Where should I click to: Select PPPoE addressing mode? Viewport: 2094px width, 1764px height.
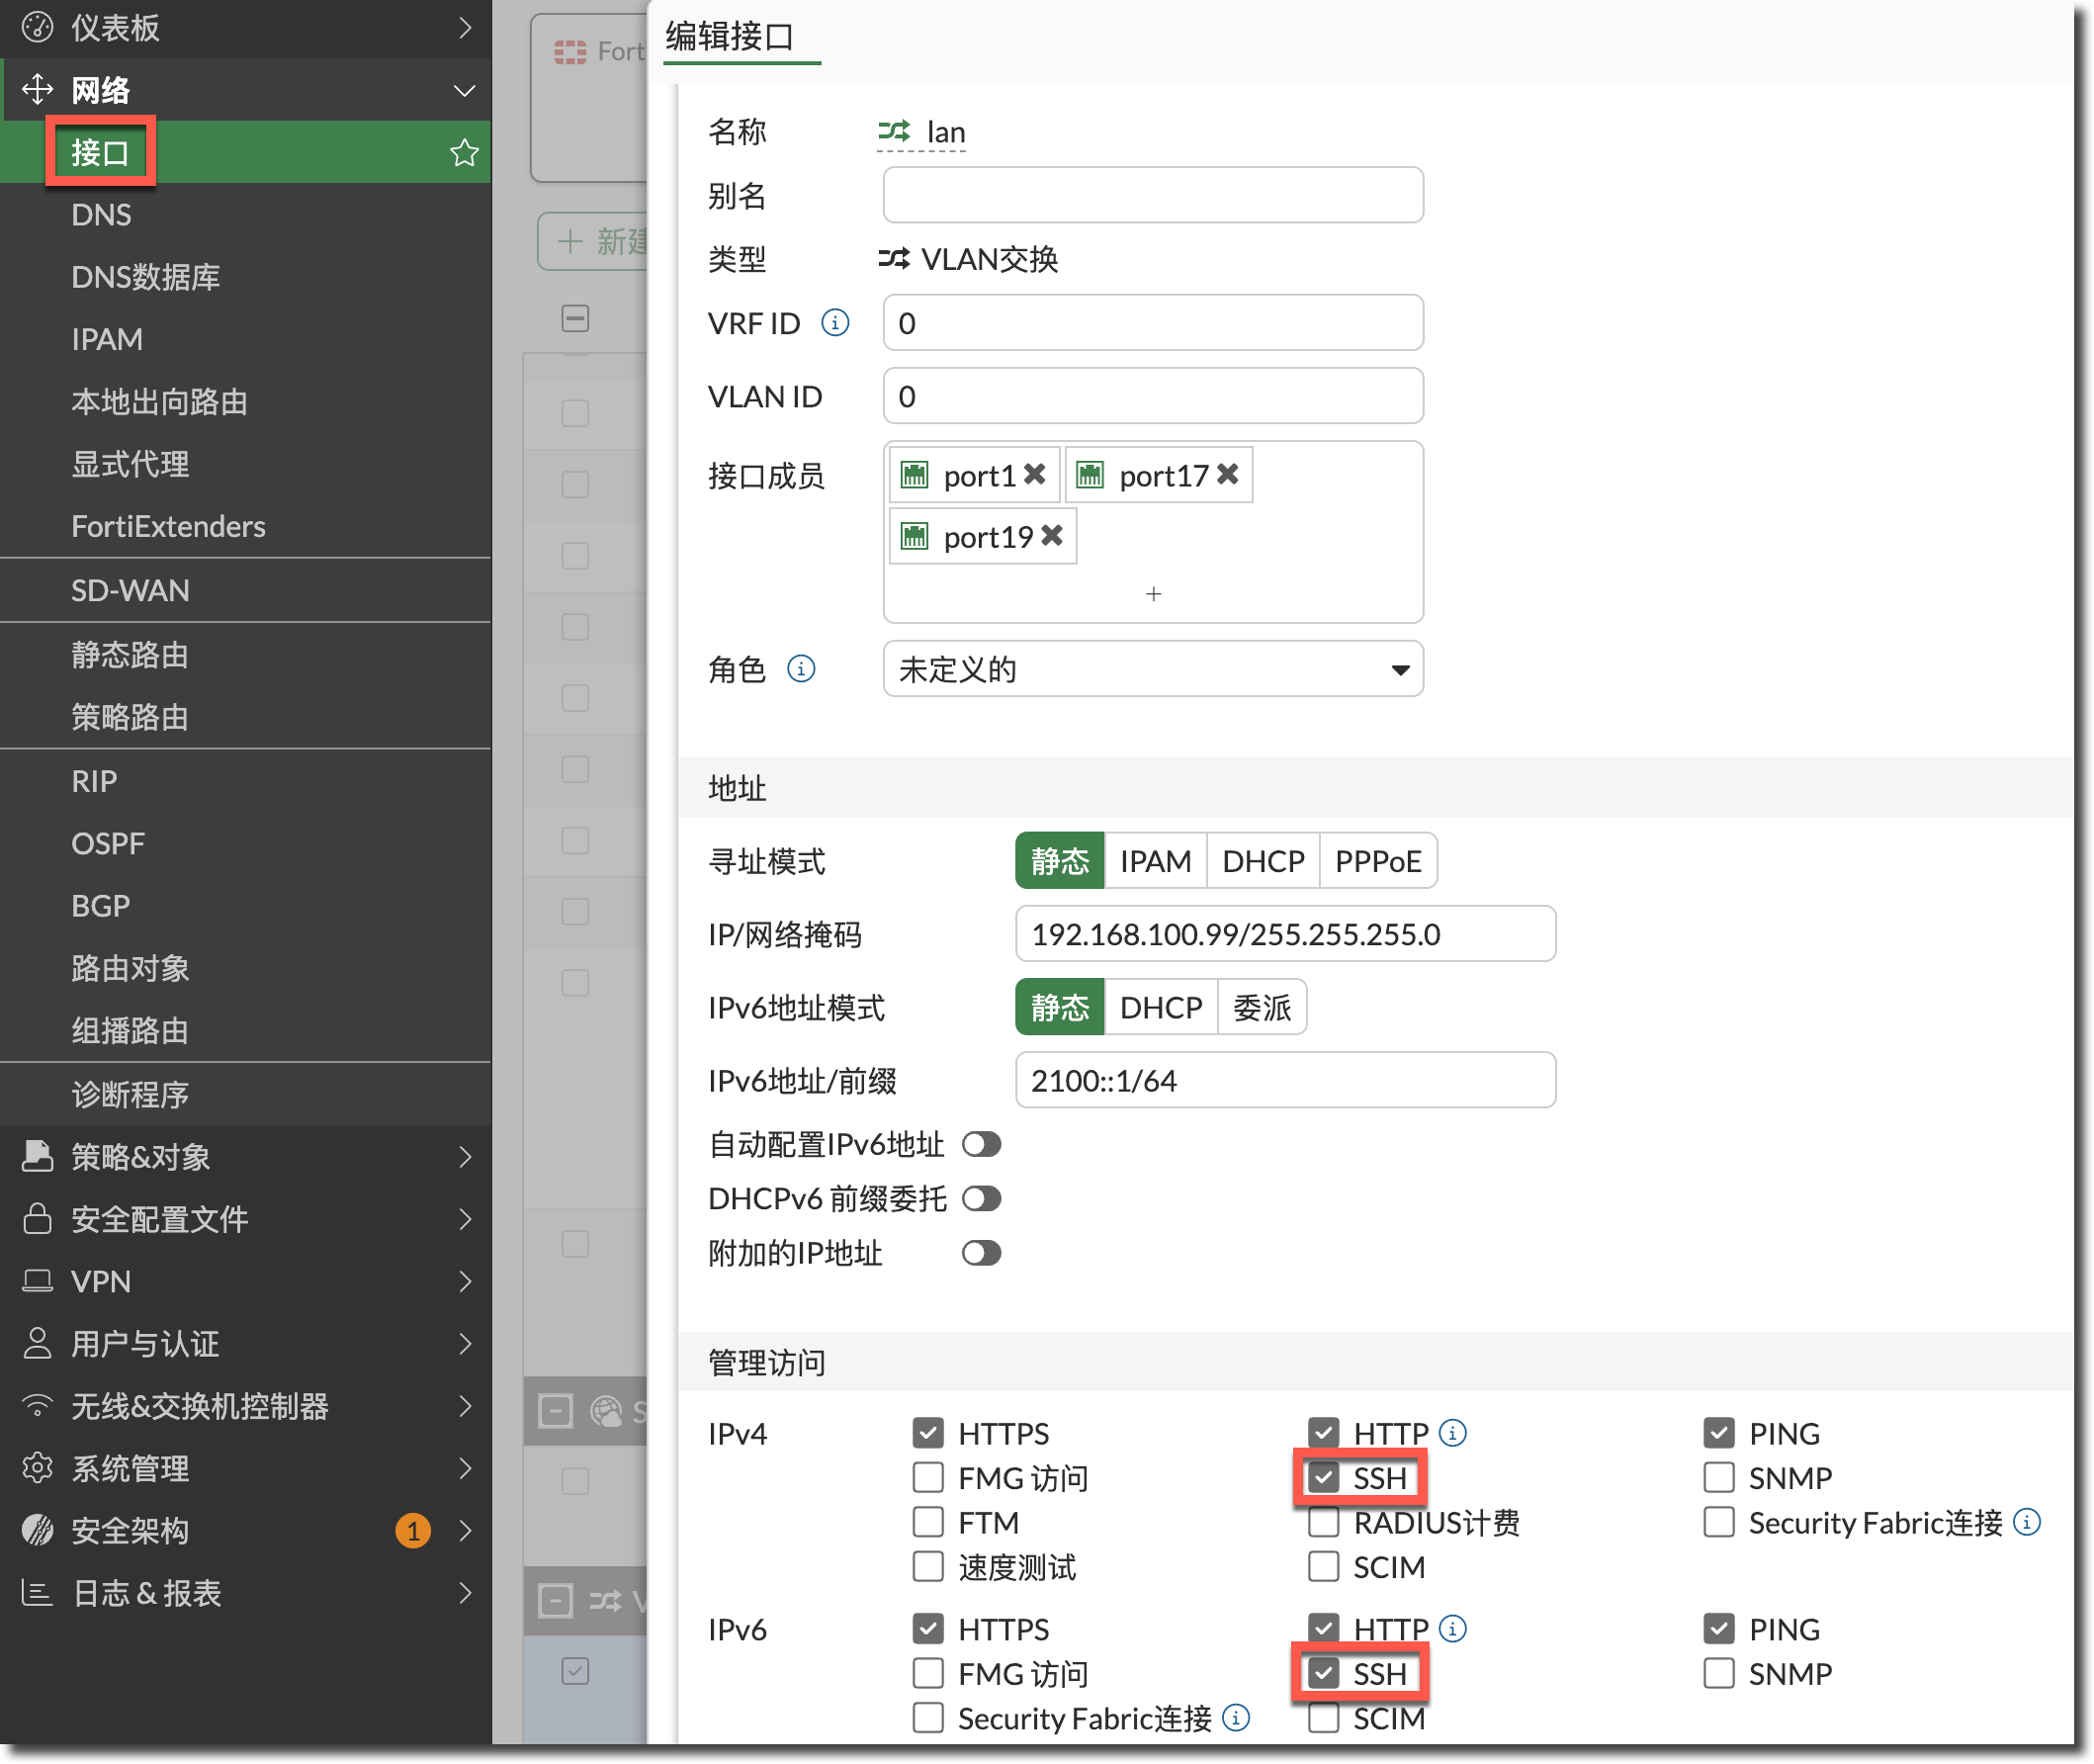click(x=1378, y=860)
